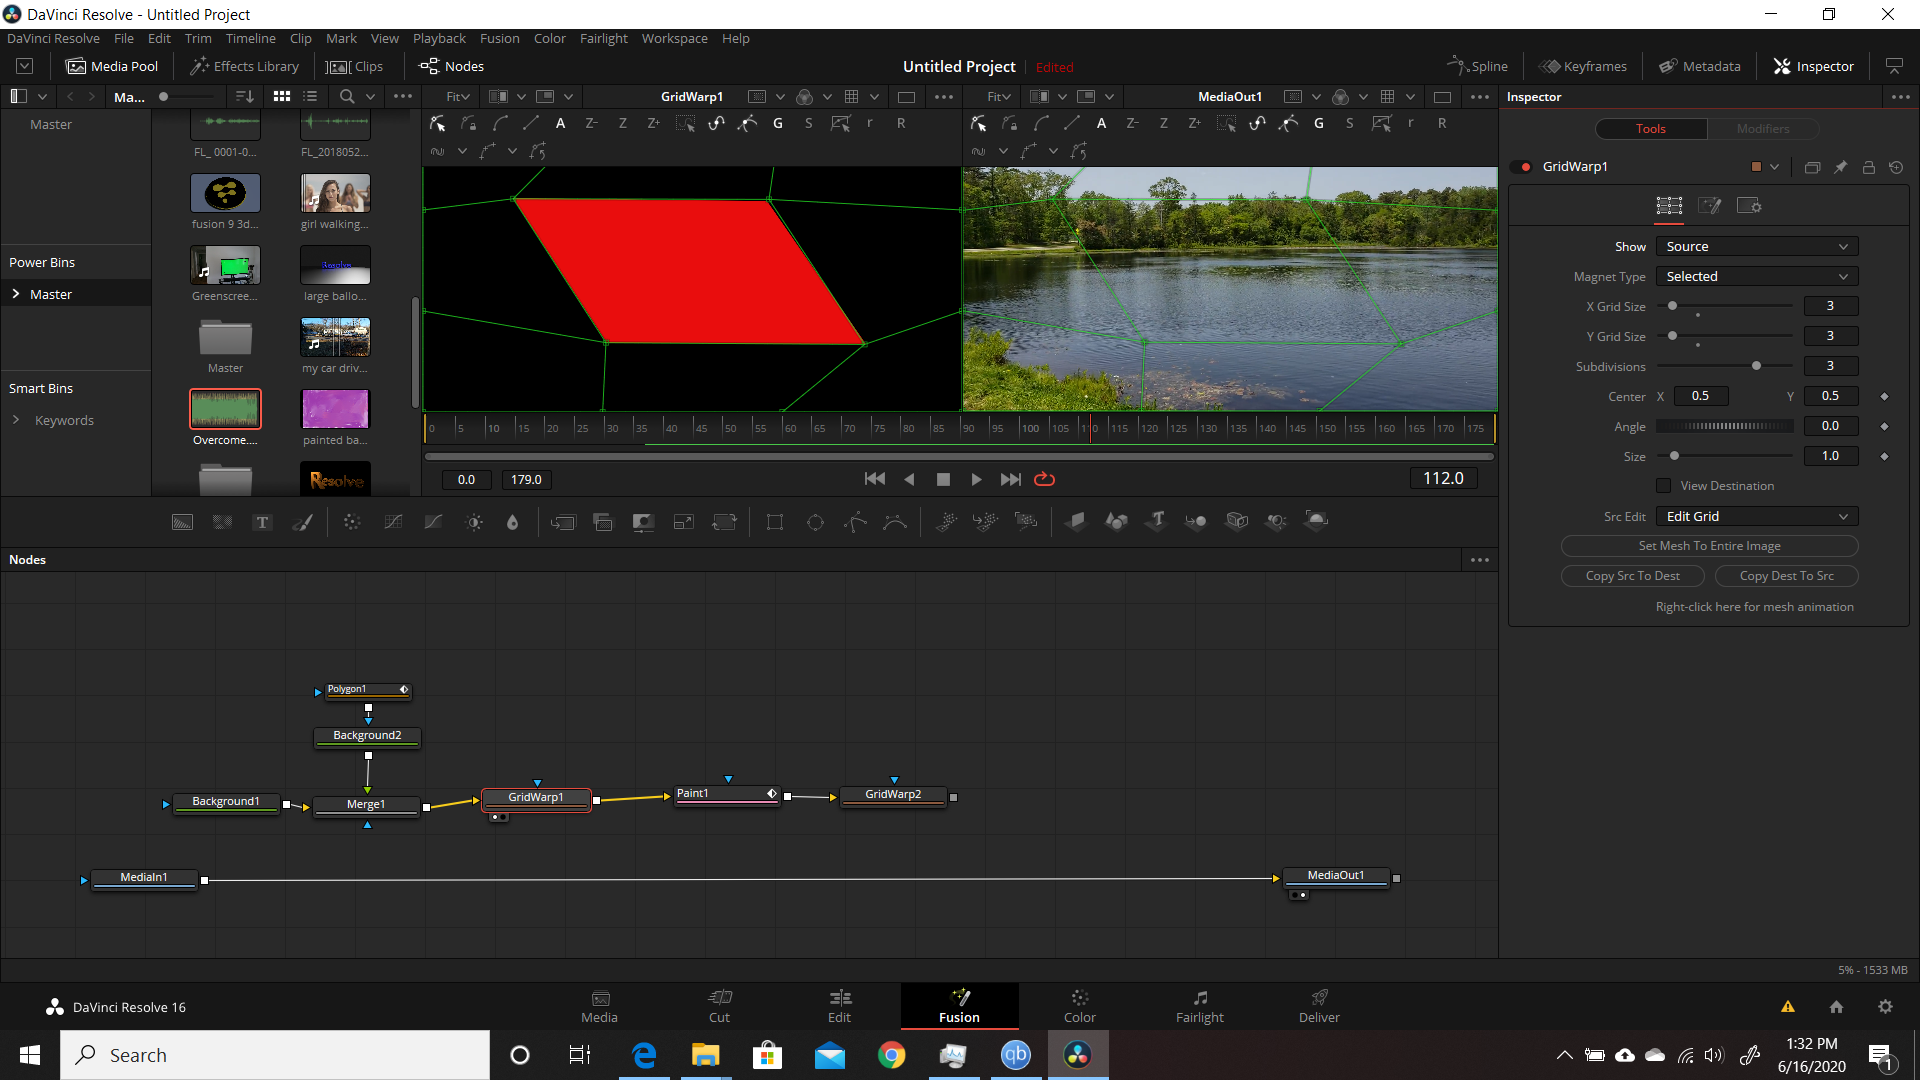The height and width of the screenshot is (1080, 1920).
Task: Adjust the Subdivisions slider
Action: tap(1725, 366)
